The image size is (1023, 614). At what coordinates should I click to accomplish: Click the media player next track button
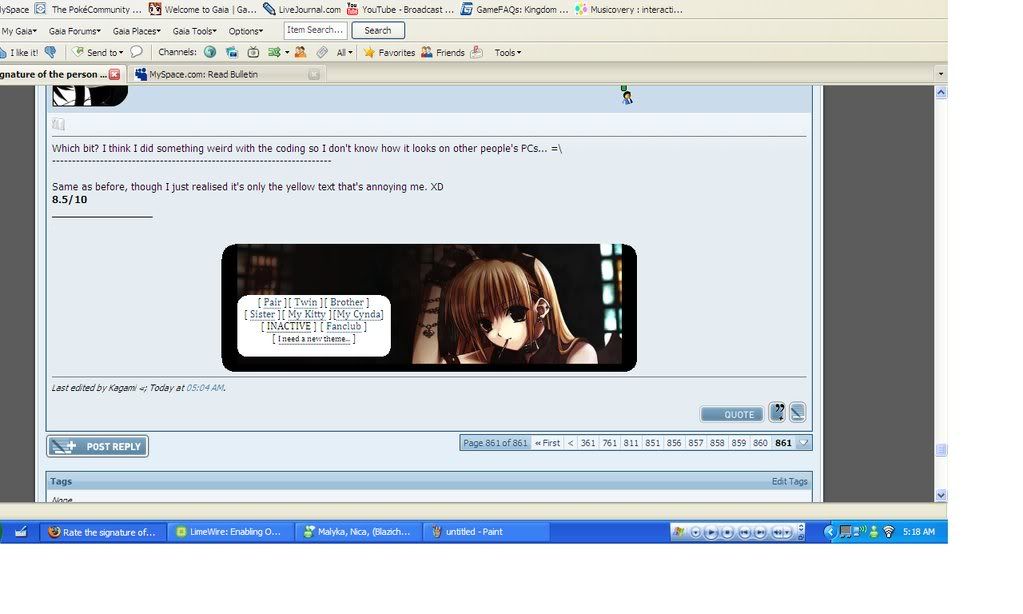(761, 532)
